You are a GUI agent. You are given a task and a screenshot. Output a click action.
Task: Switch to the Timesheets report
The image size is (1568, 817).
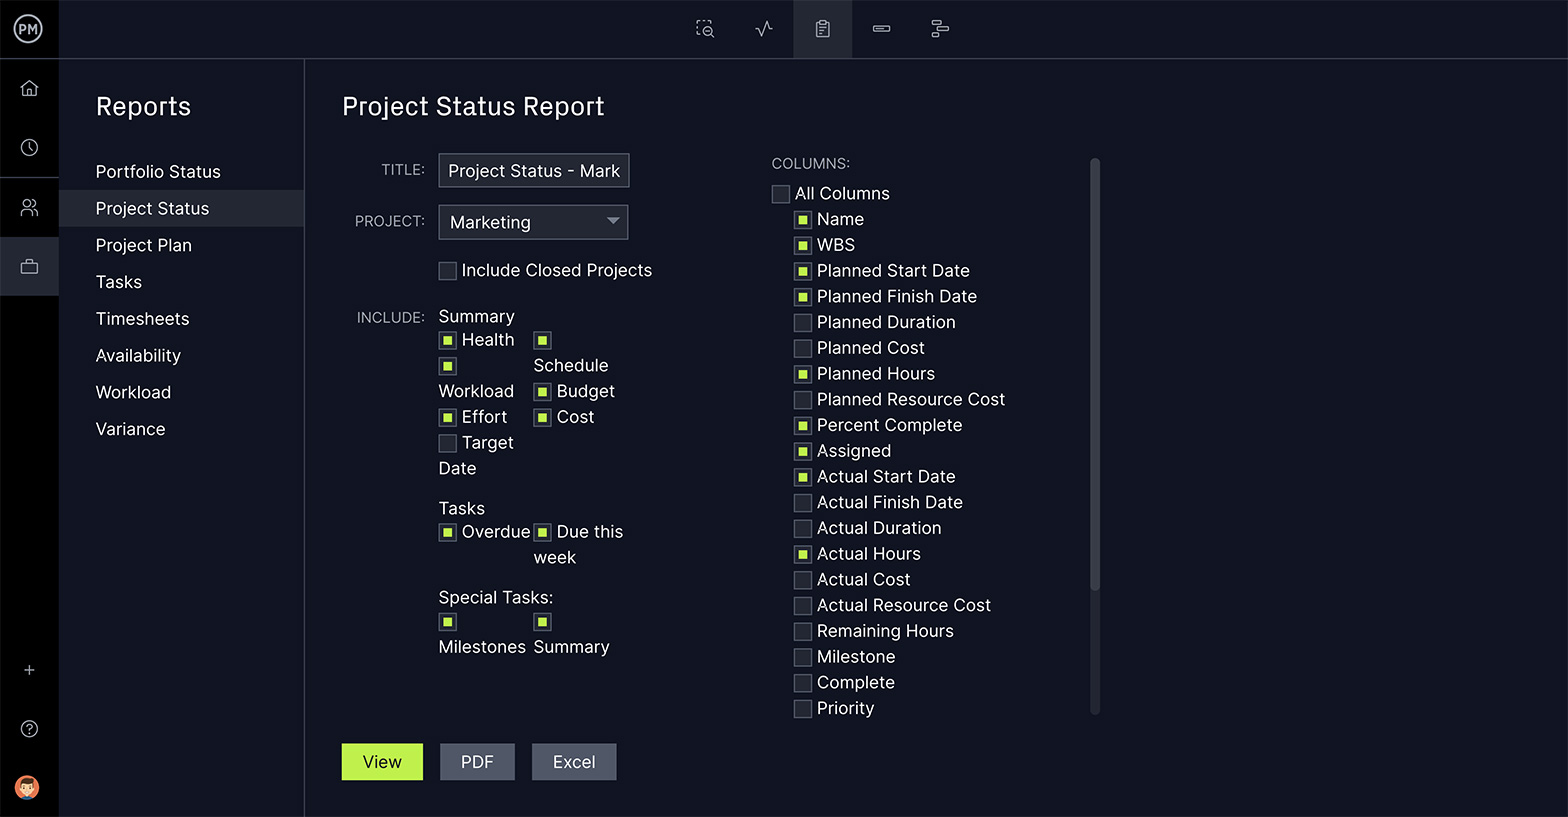(x=142, y=319)
